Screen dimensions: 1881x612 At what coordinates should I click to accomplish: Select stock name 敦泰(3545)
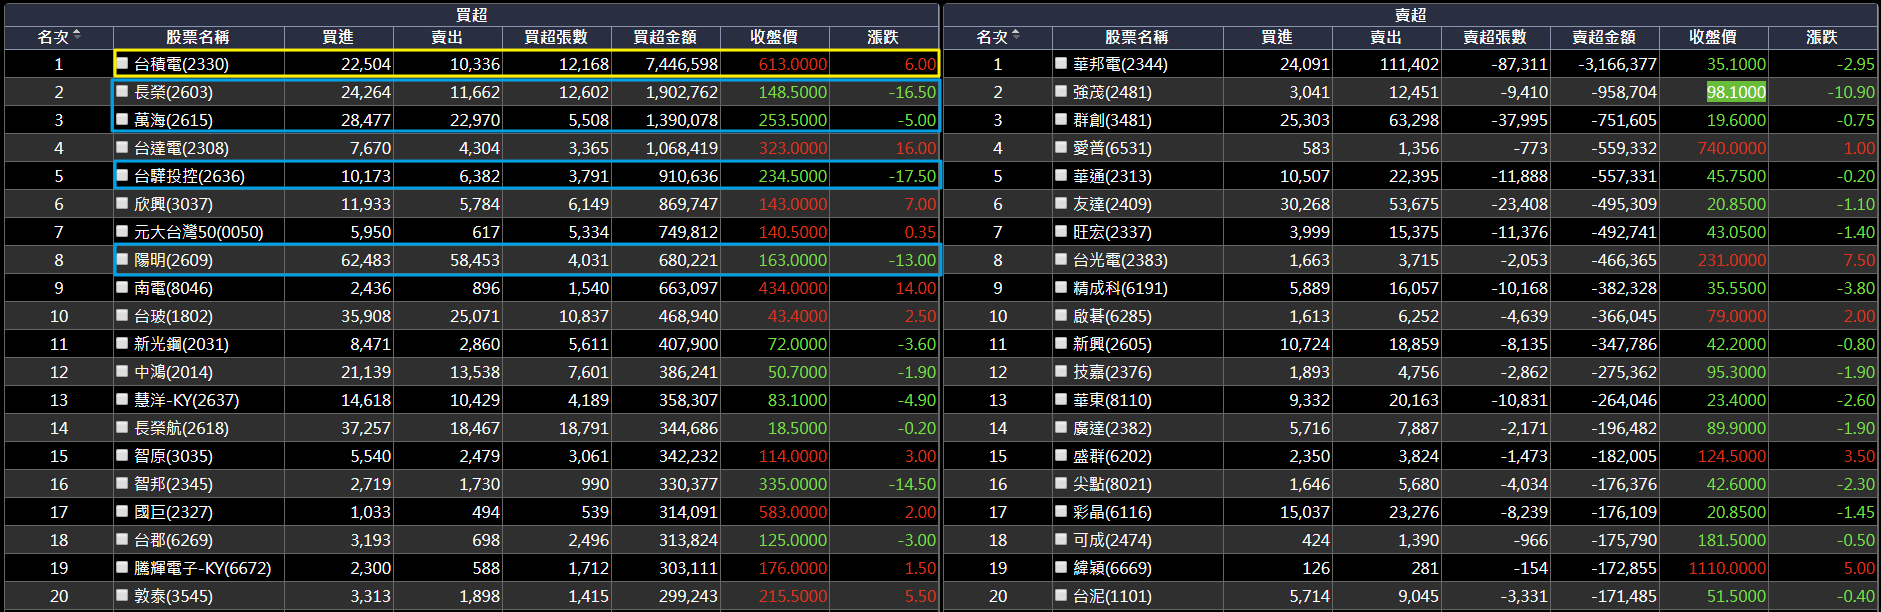[173, 596]
